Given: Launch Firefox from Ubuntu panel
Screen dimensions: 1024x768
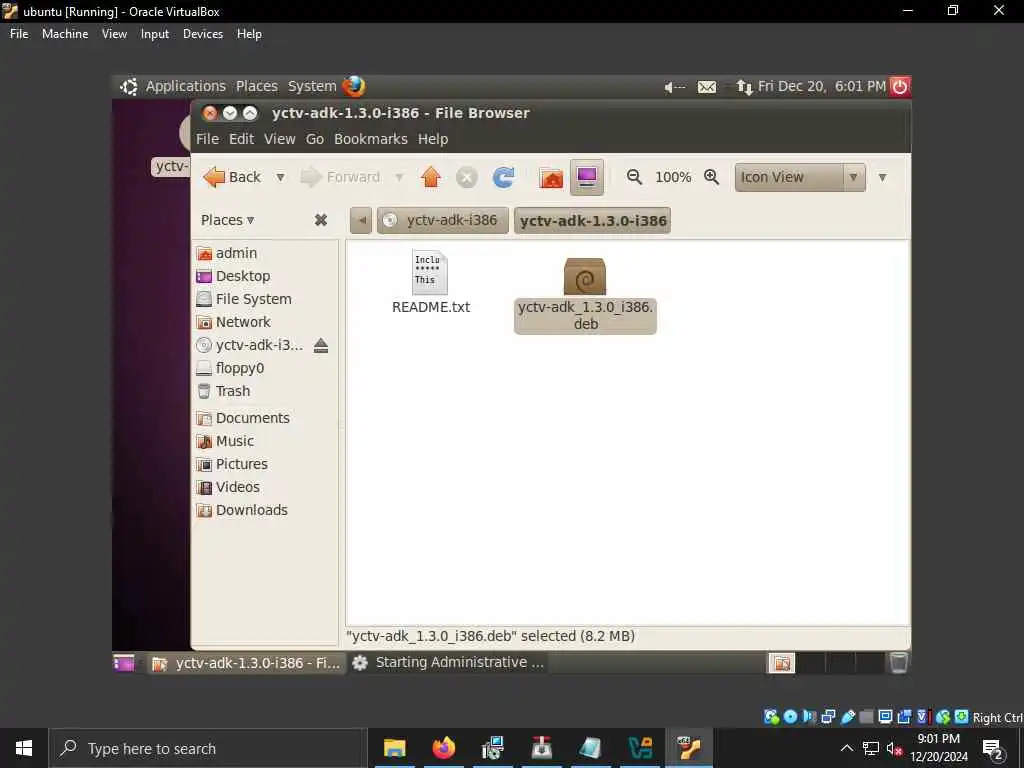Looking at the screenshot, I should (353, 86).
